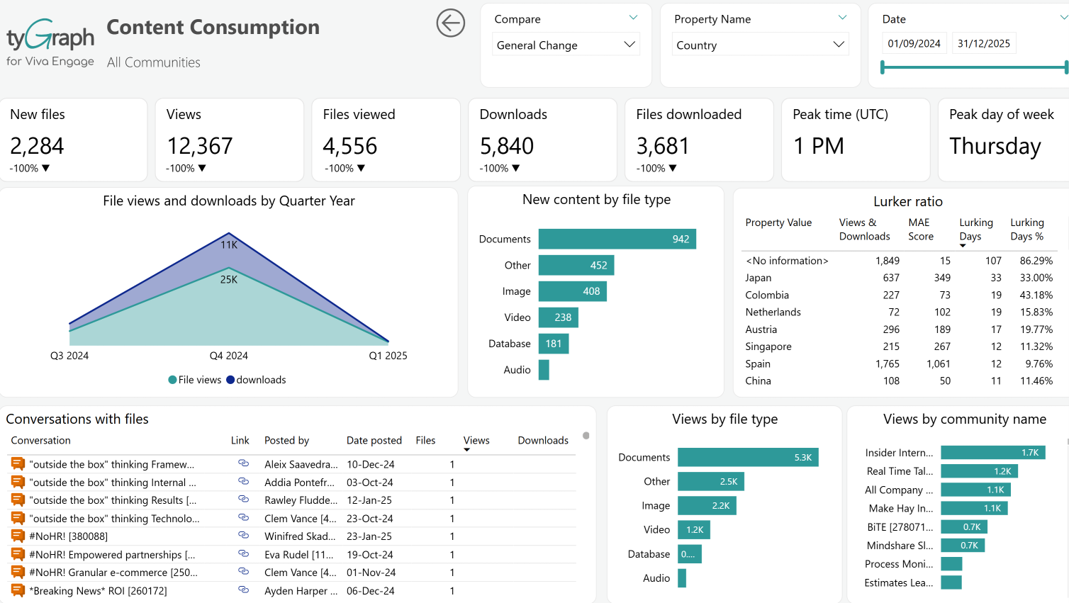Image resolution: width=1069 pixels, height=603 pixels.
Task: Sort by the Views & Downloads column header
Action: pos(864,229)
